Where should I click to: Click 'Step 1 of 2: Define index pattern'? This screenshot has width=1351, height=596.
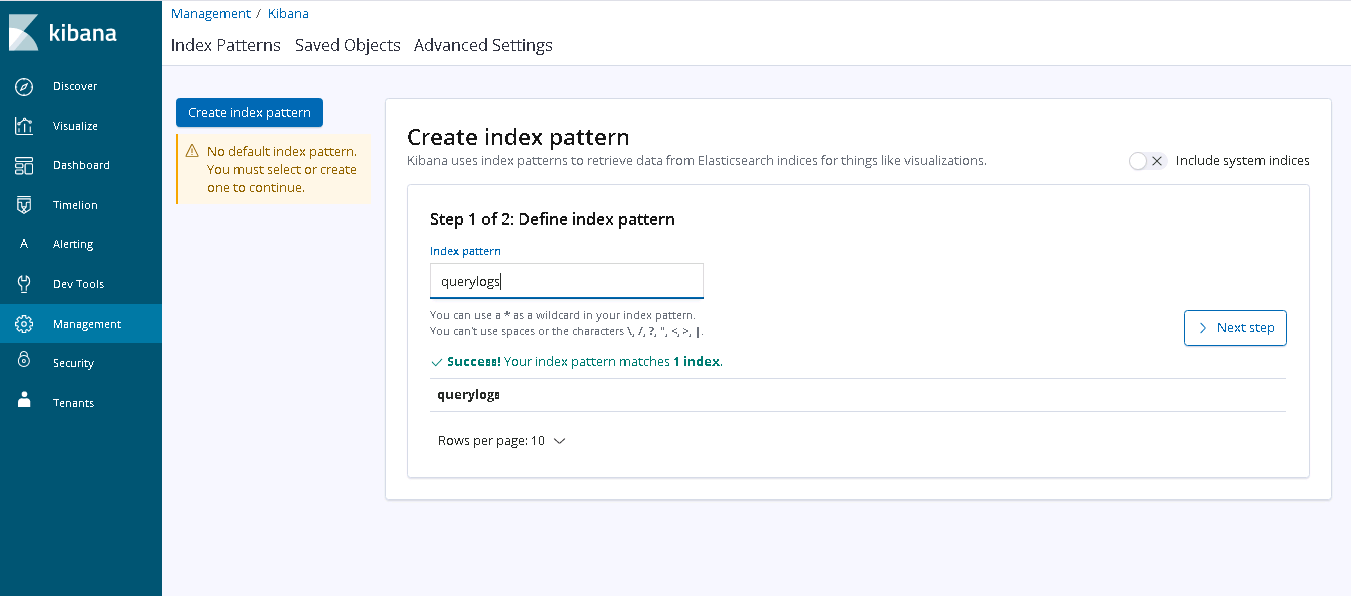552,219
